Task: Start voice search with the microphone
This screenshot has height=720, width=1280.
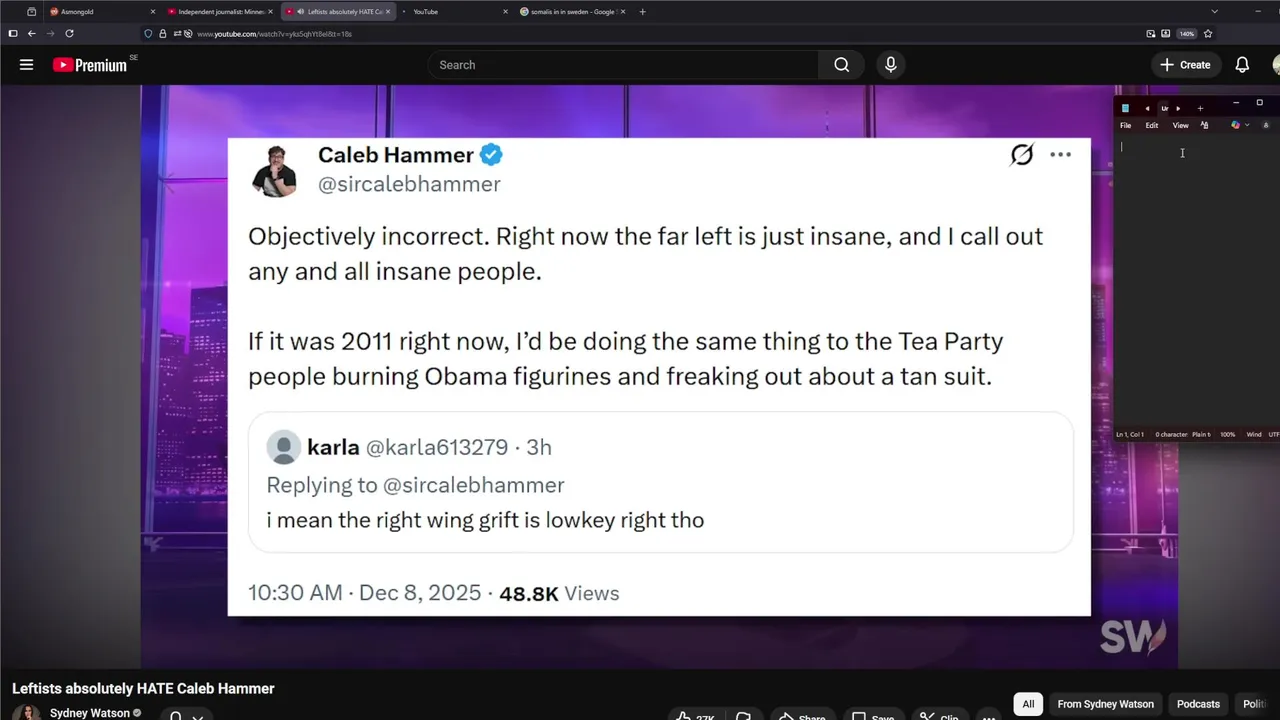Action: coord(891,65)
